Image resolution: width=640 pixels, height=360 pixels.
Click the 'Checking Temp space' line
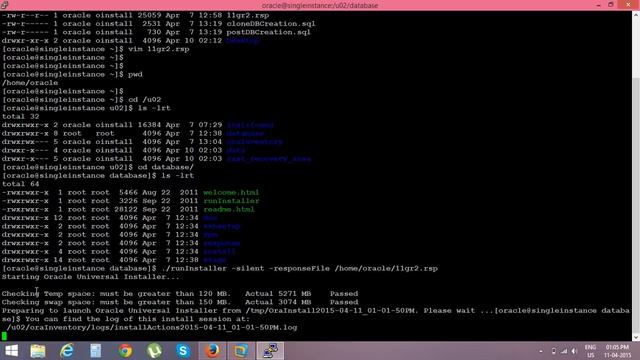coord(180,294)
